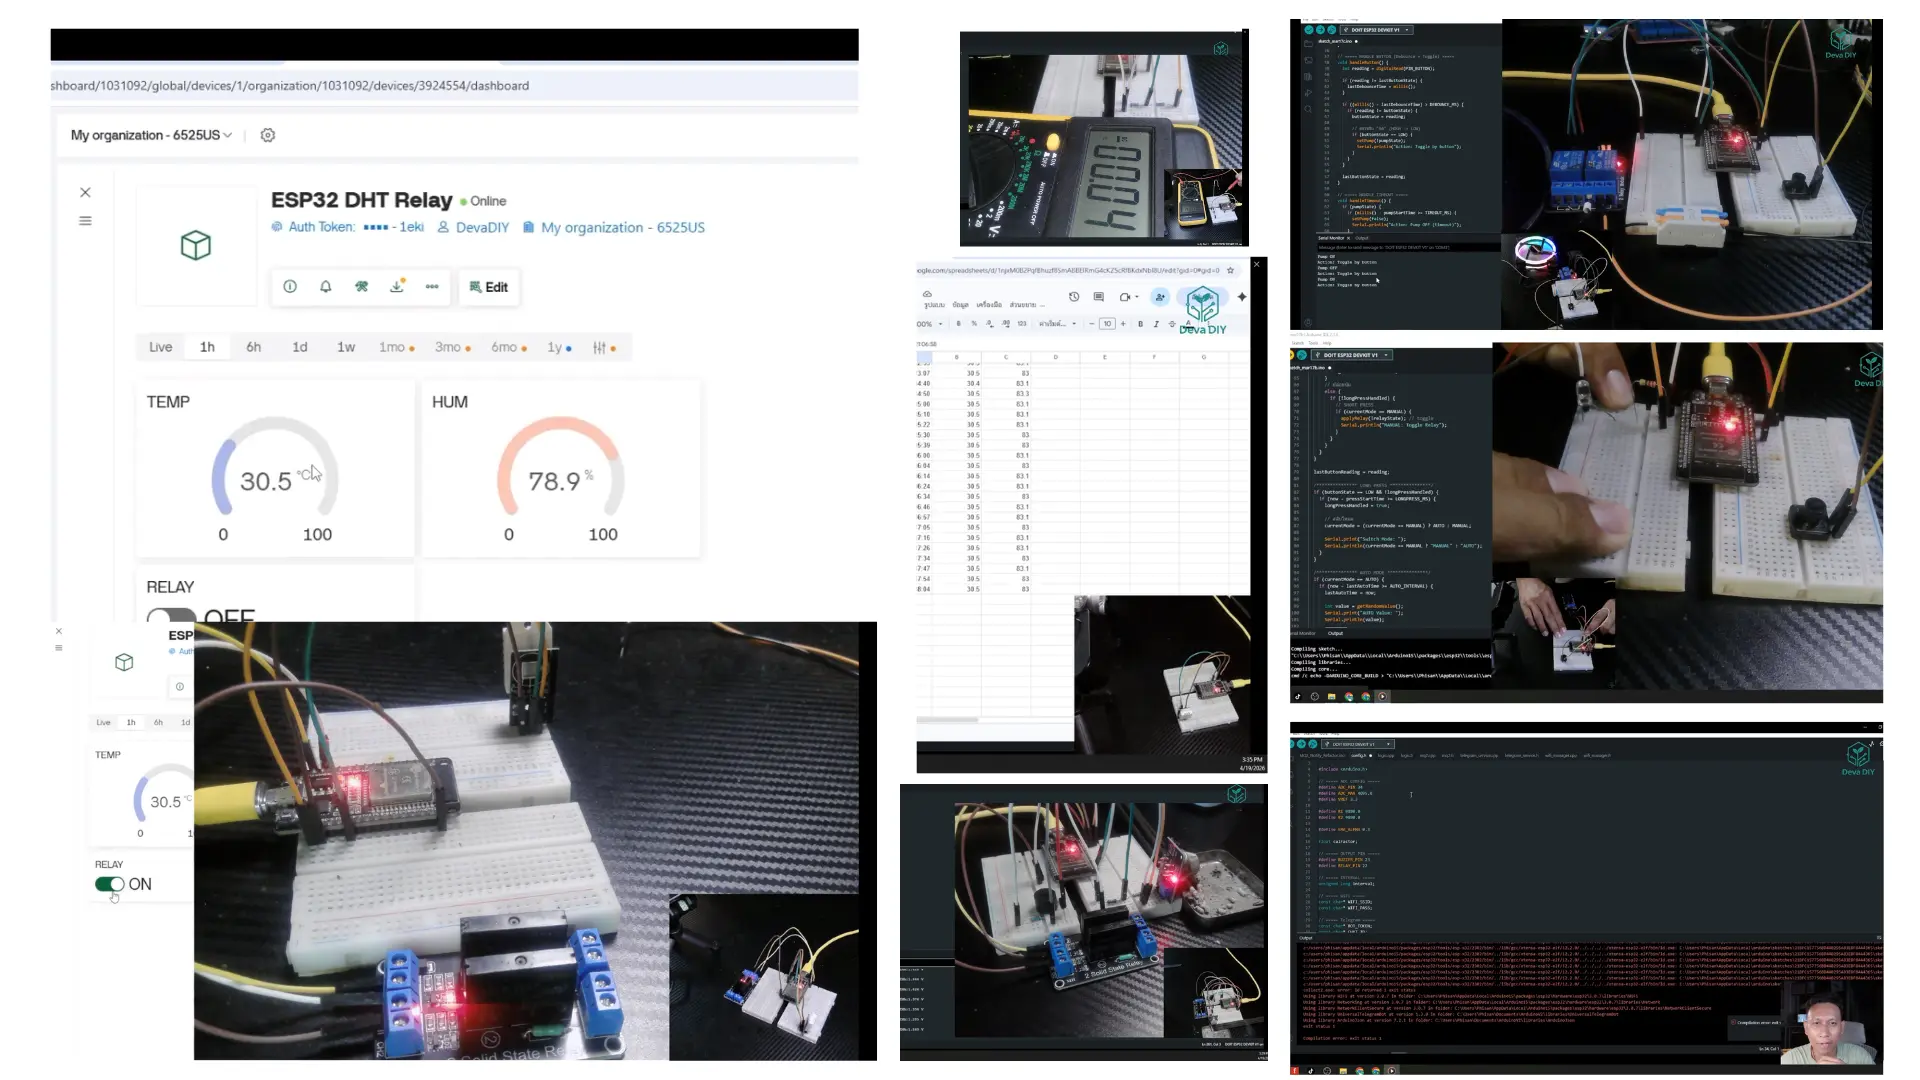Select the 6h time range tab

click(253, 347)
